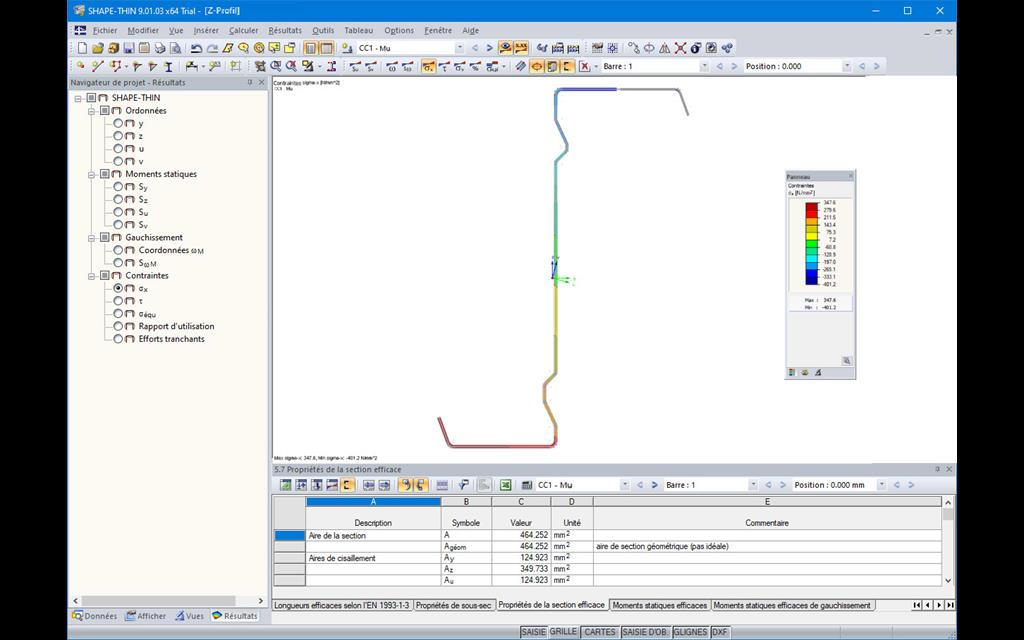Click the Su static moment icon

tap(355, 66)
